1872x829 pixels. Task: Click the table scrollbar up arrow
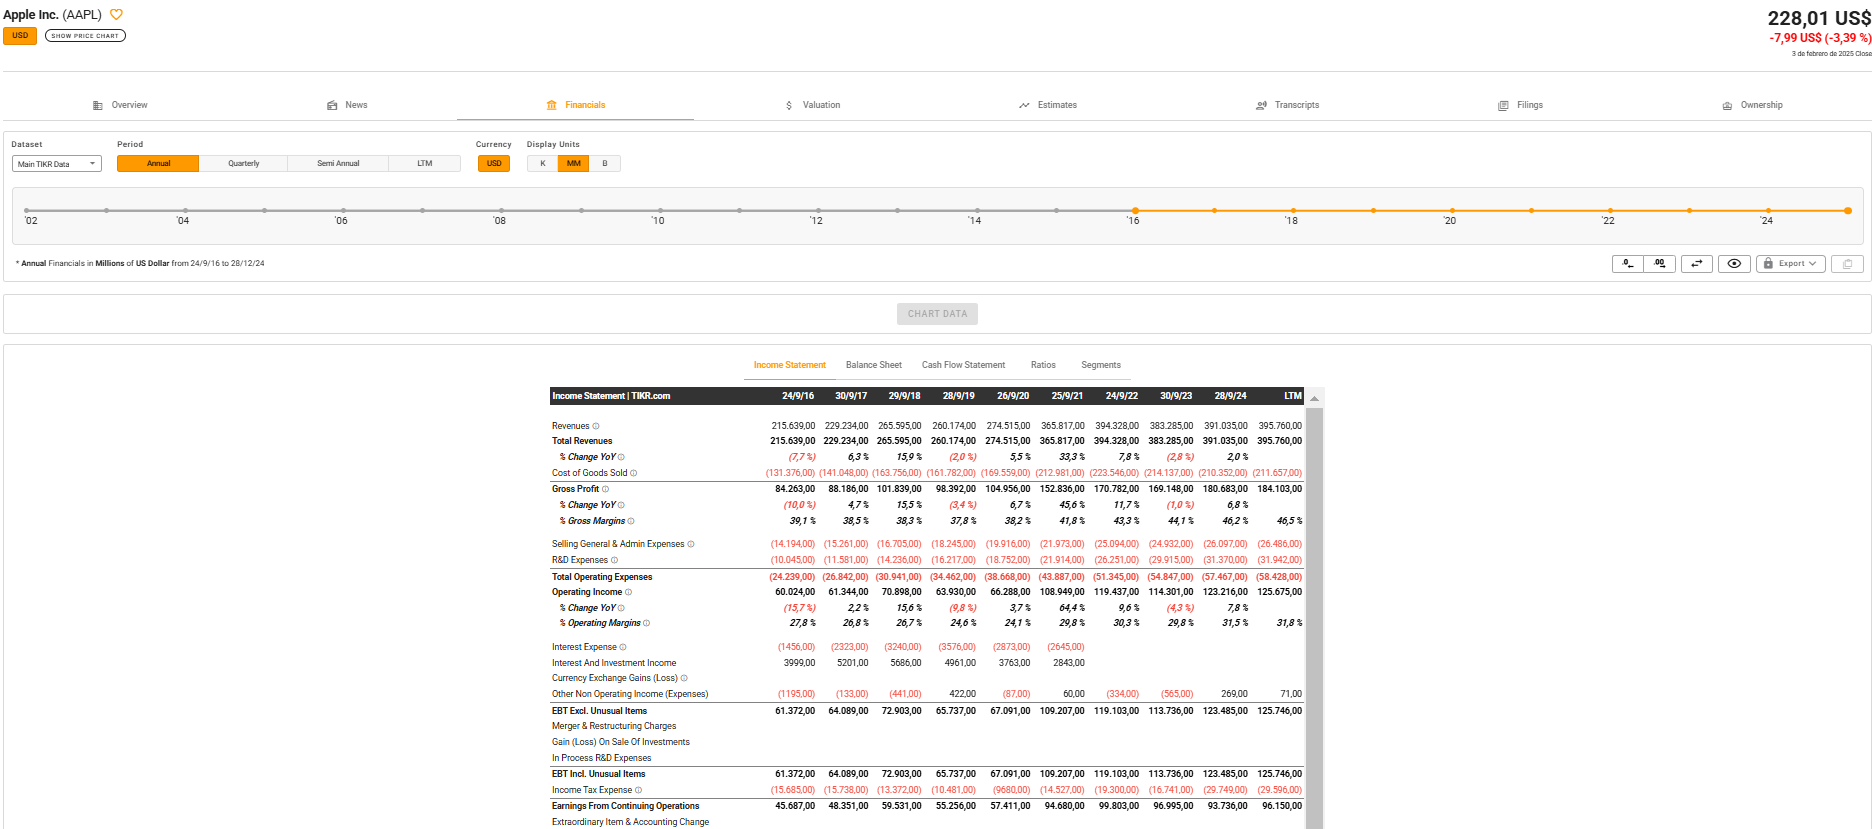[x=1315, y=398]
